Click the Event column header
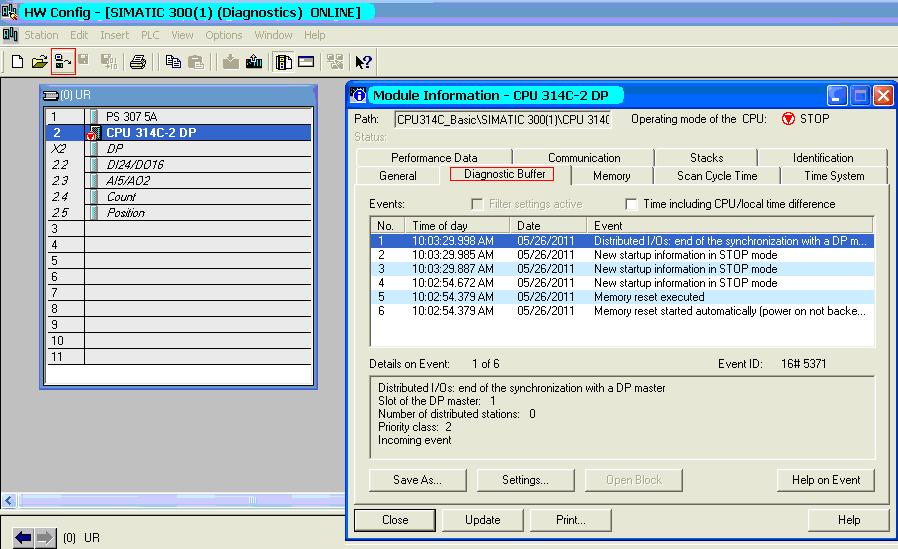 [x=730, y=226]
